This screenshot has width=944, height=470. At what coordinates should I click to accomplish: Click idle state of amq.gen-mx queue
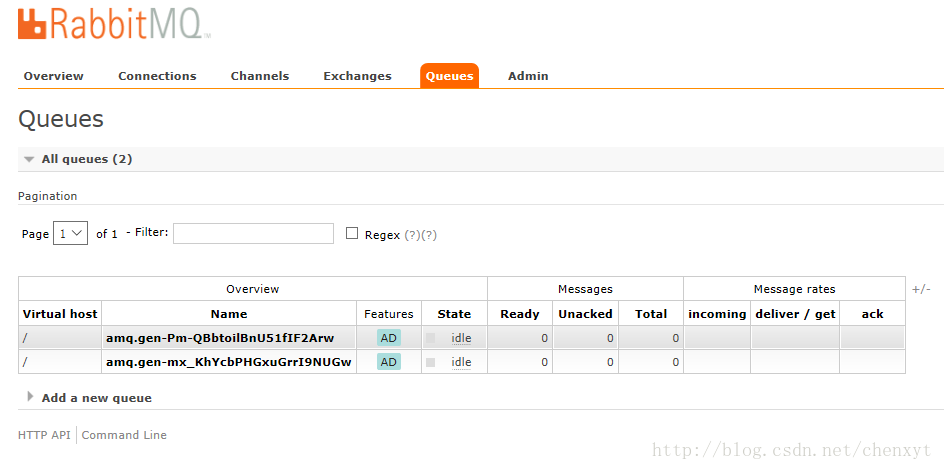click(x=461, y=362)
